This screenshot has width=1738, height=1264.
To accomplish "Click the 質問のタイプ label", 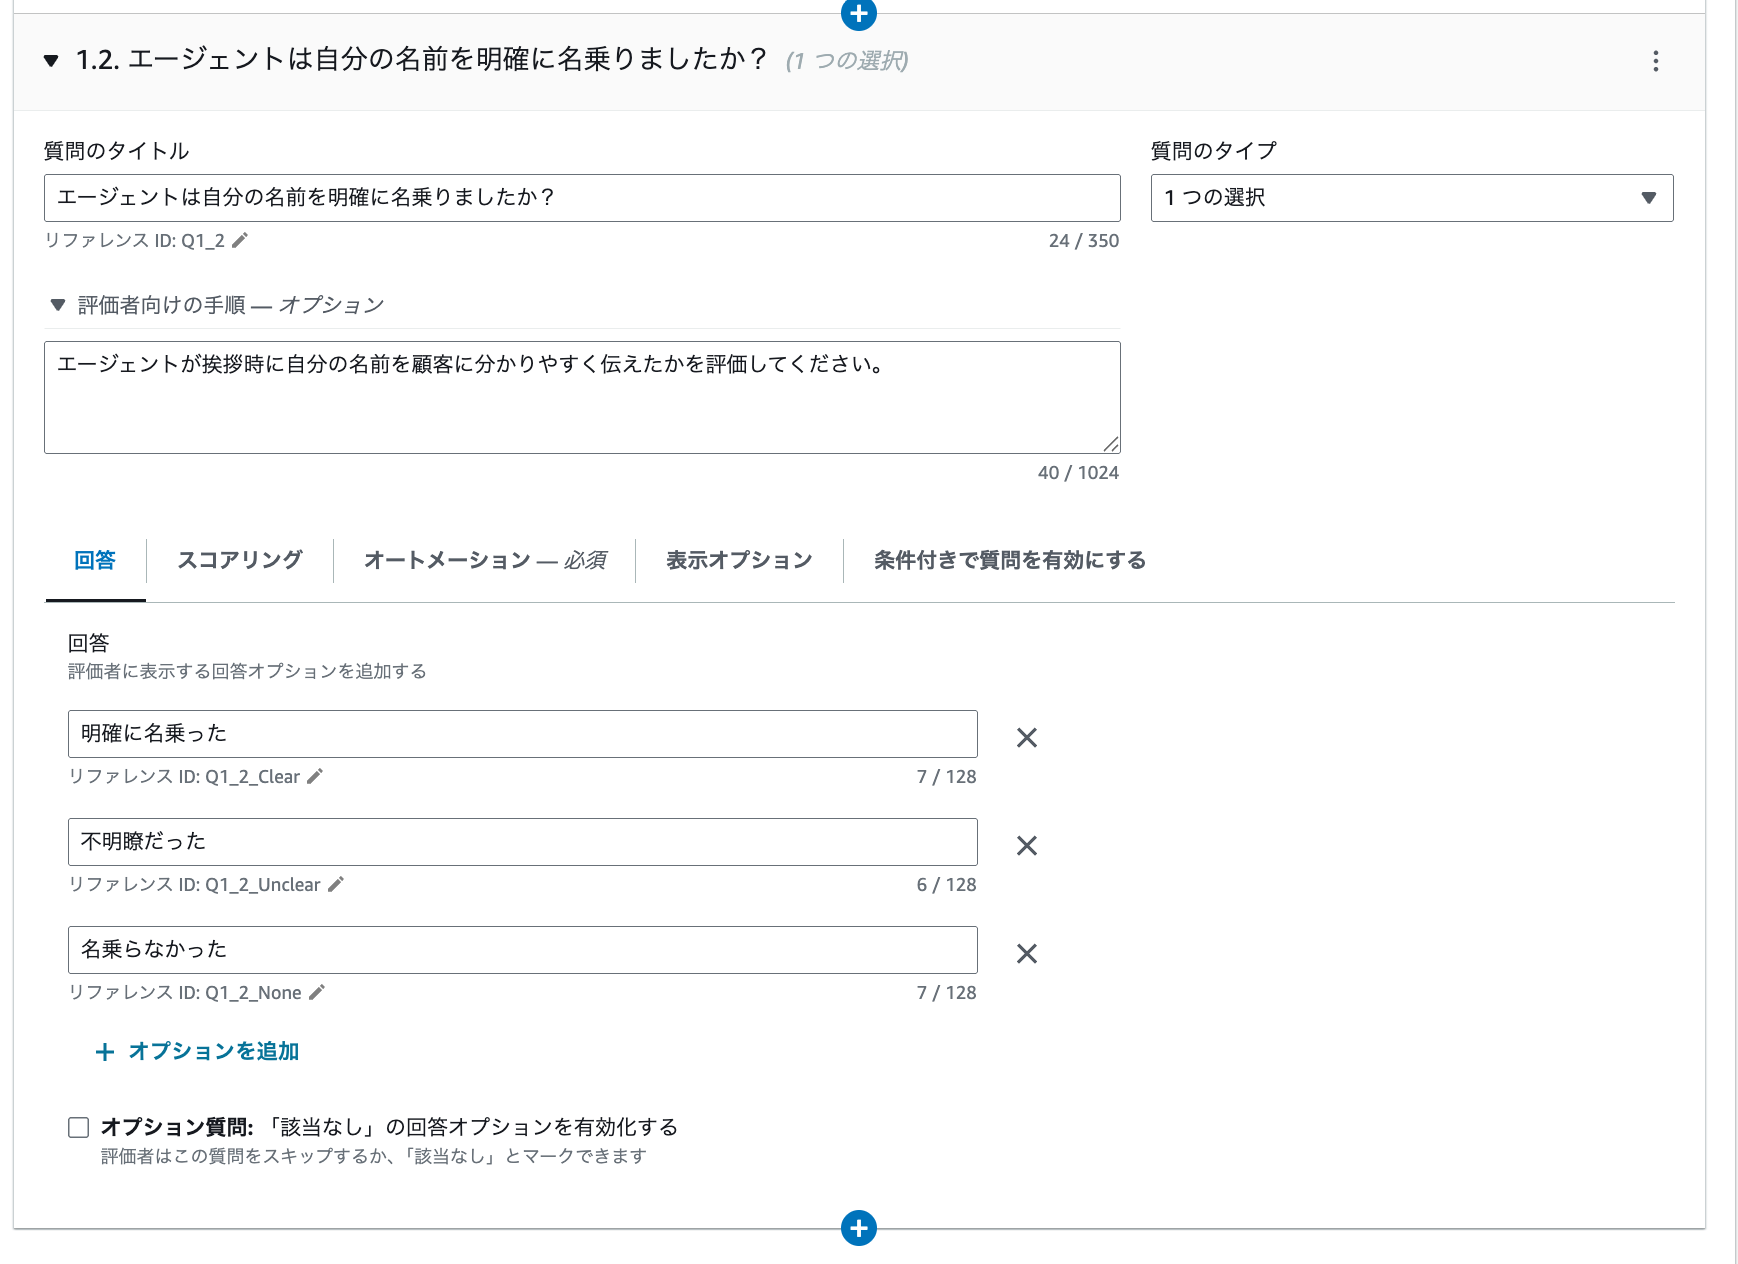I will click(1214, 151).
